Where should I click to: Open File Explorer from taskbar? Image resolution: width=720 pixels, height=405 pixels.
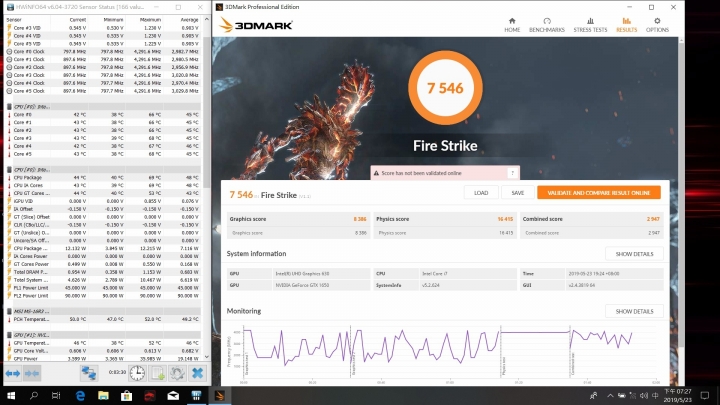(103, 395)
